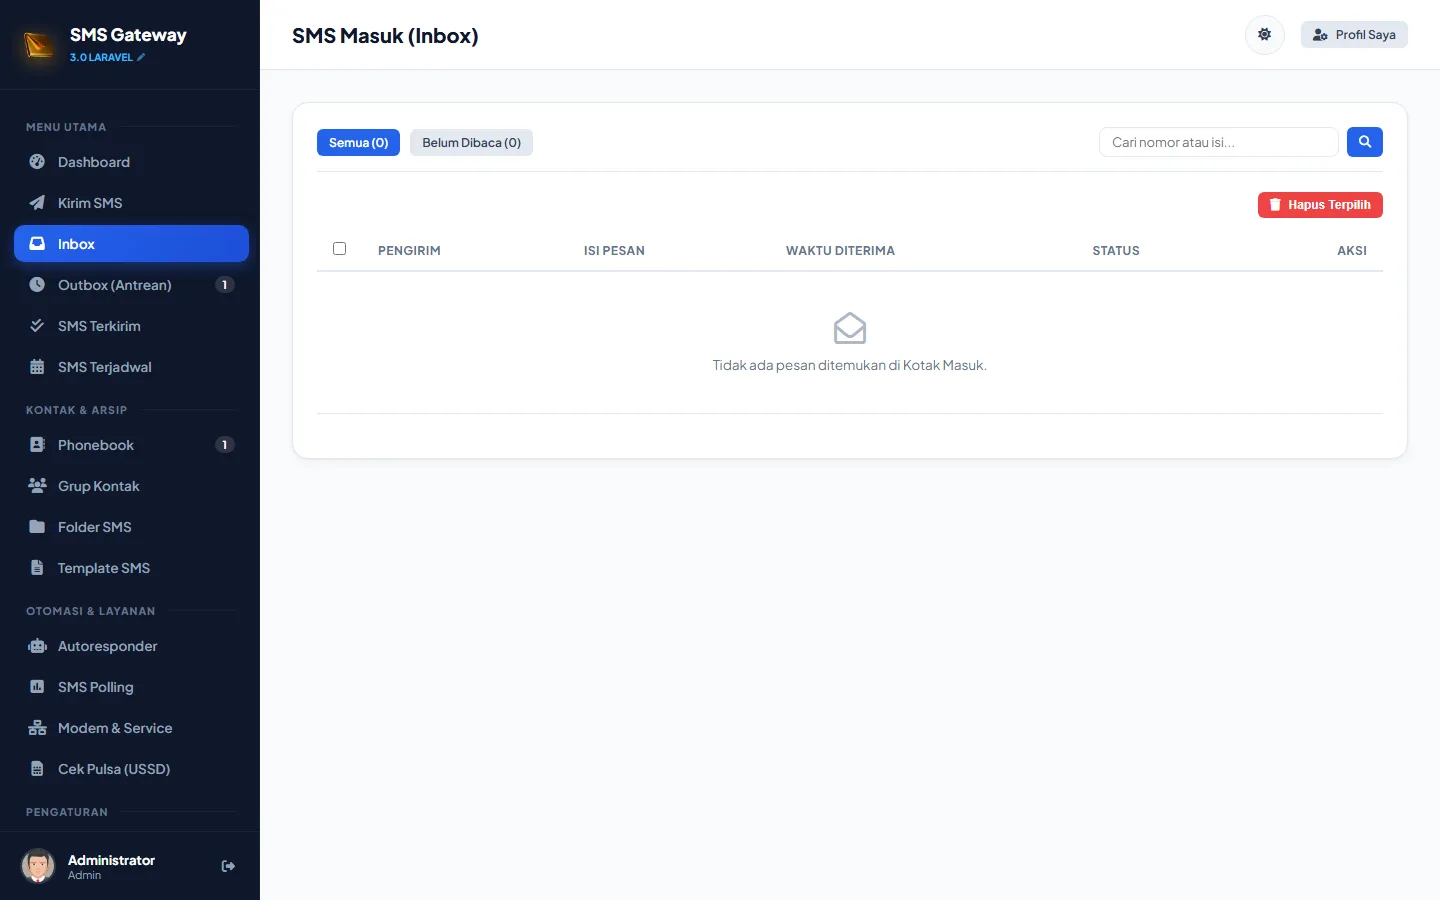
Task: Click the Administrator user name
Action: tap(111, 860)
